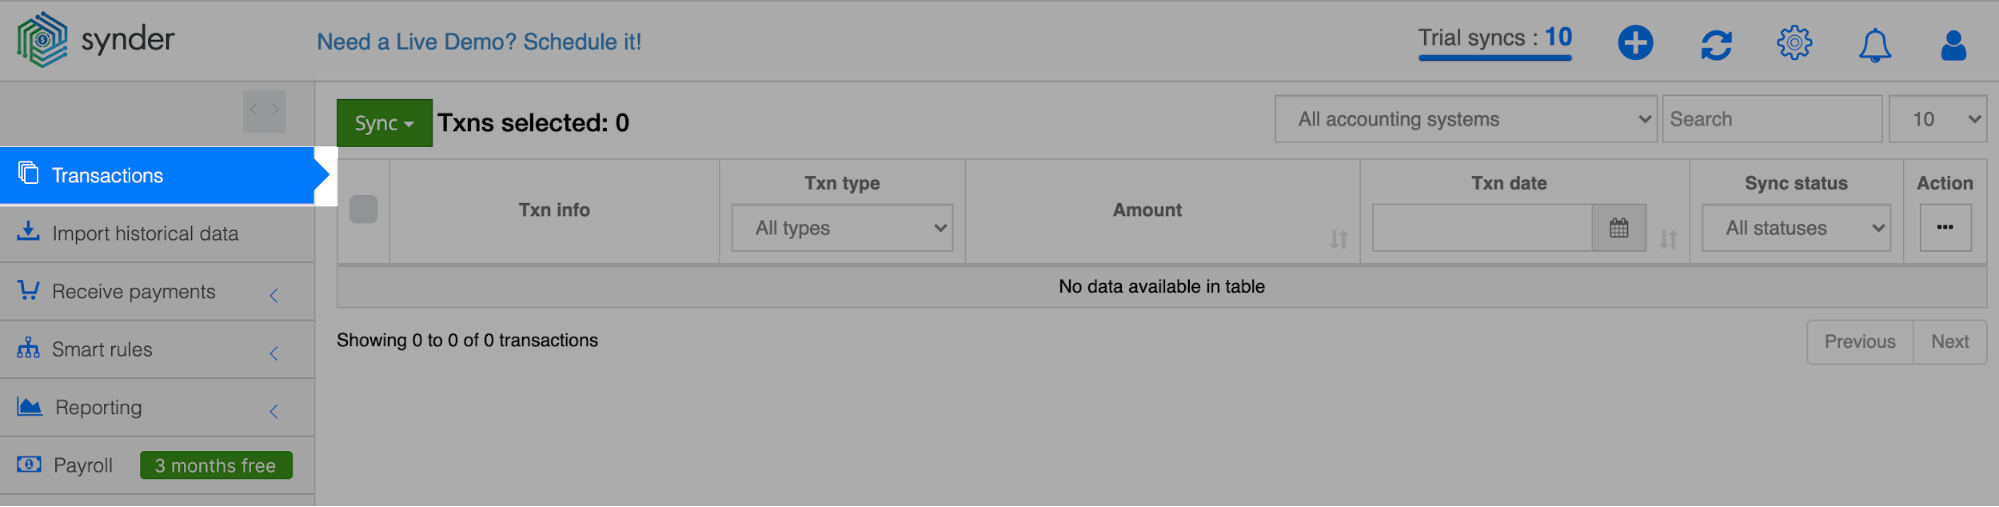Open Payroll menu item

coord(157,466)
